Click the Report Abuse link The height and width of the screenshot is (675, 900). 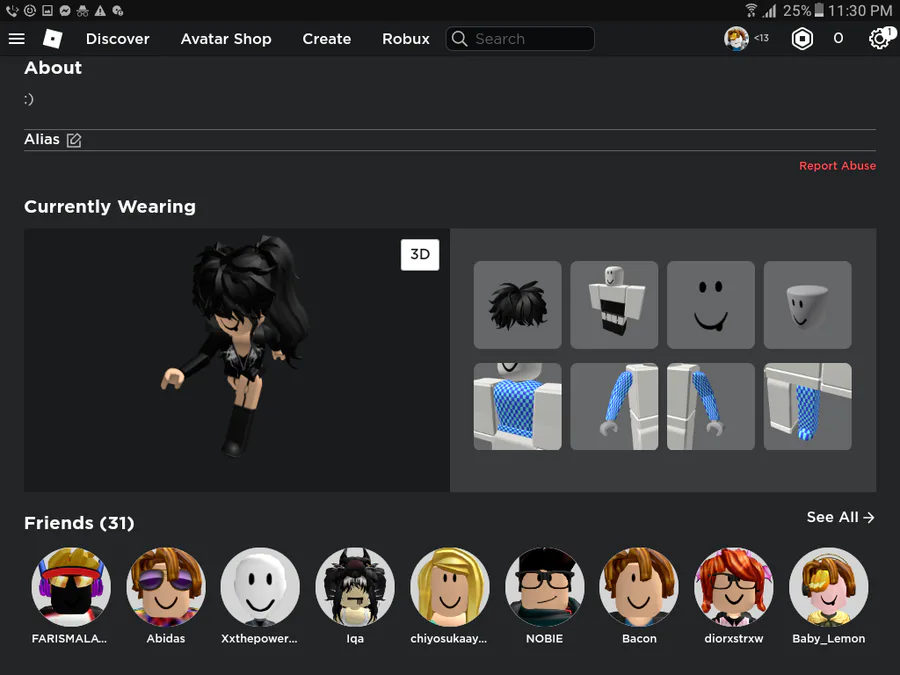837,166
